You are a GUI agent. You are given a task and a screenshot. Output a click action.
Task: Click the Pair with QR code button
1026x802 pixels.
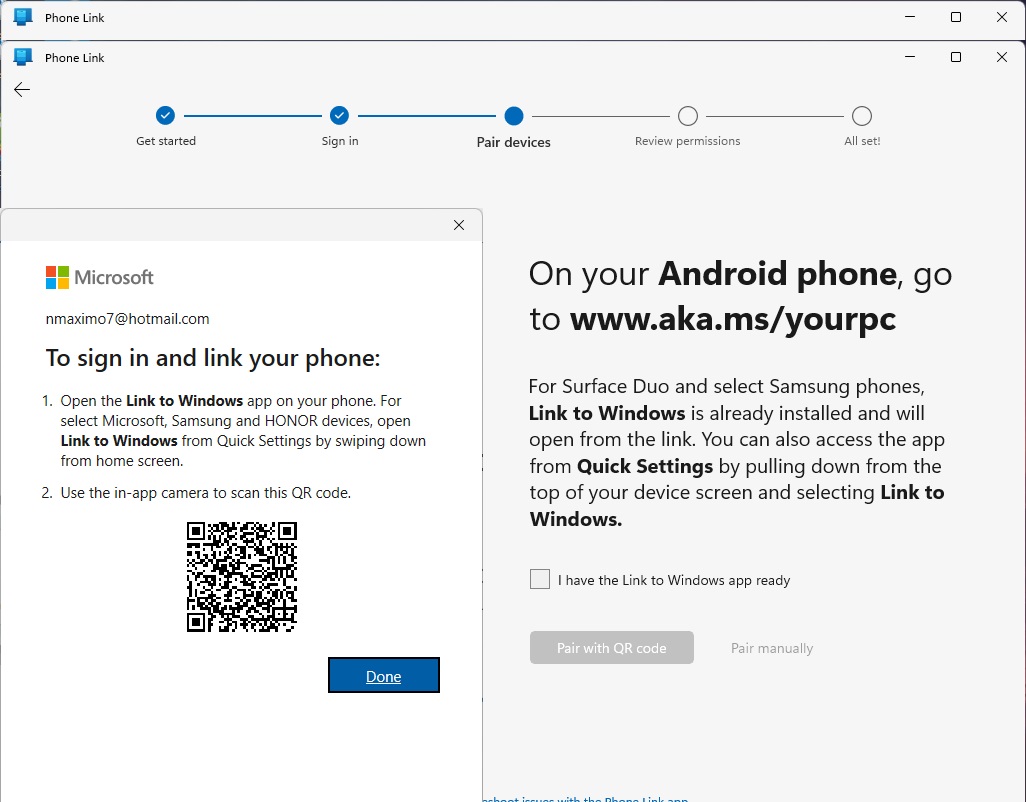[x=611, y=647]
